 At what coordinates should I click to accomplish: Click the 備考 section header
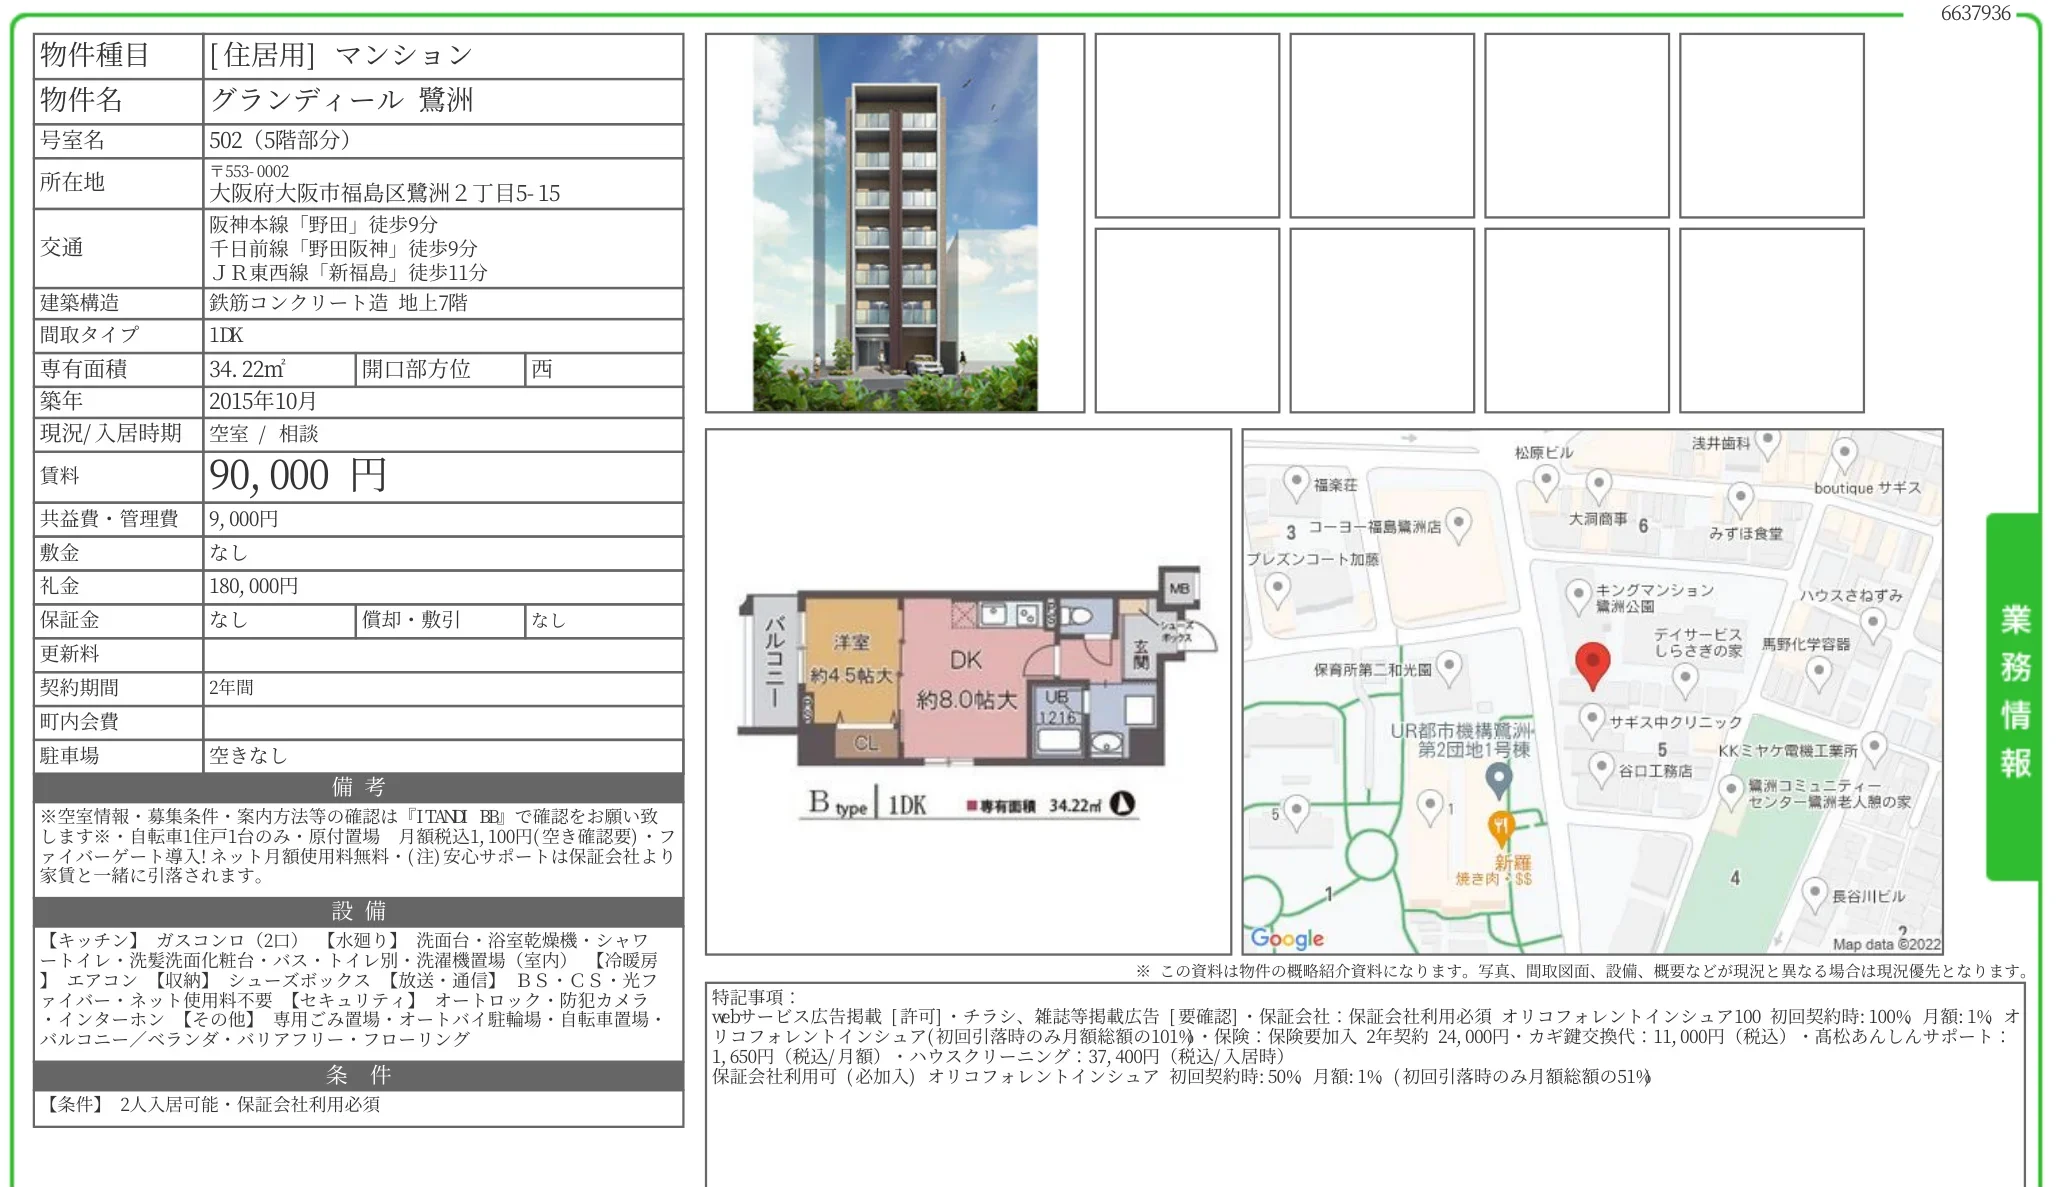[358, 787]
